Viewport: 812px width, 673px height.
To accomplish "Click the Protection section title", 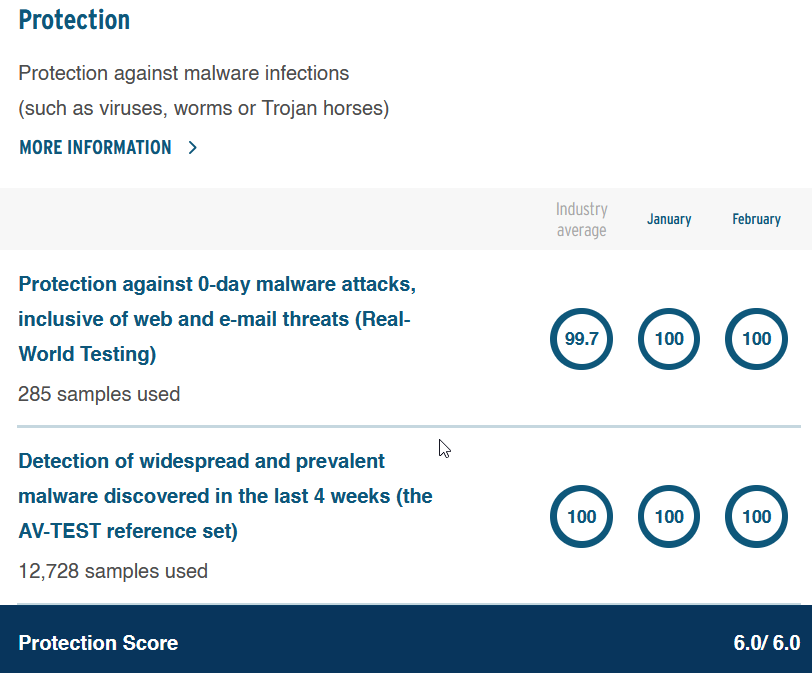I will pos(74,20).
